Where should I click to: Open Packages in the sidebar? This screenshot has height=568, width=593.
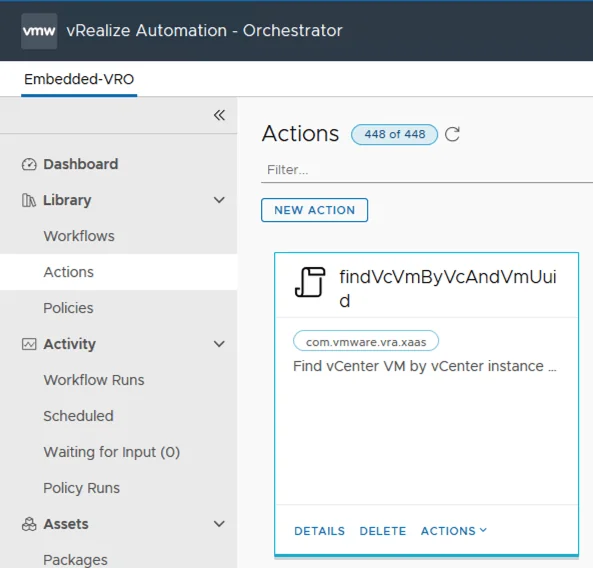tap(75, 560)
